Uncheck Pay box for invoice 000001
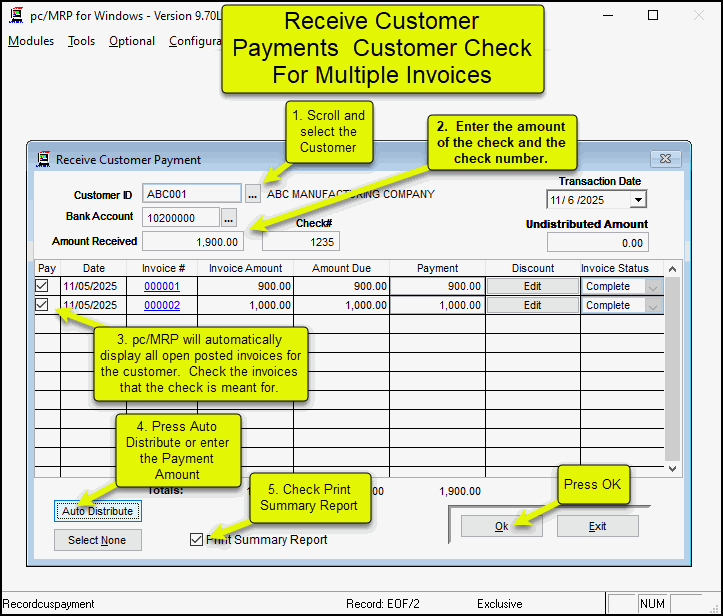 click(x=42, y=286)
